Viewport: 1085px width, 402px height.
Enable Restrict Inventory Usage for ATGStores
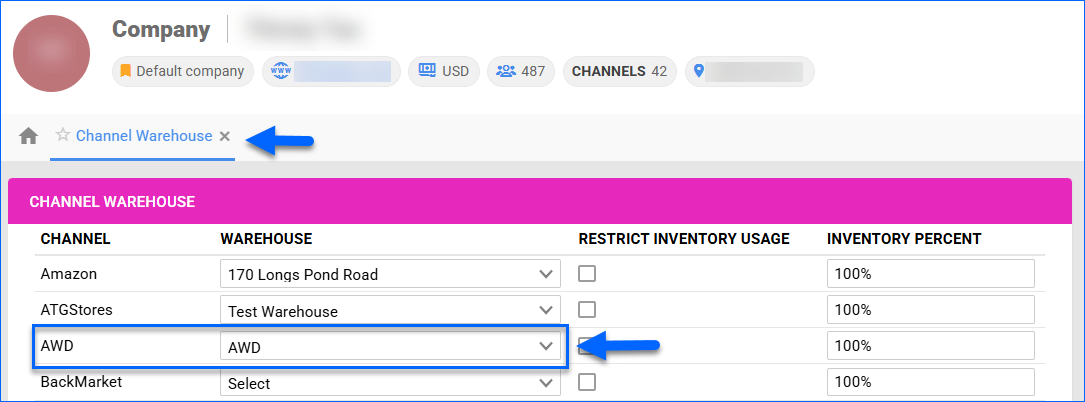point(587,310)
